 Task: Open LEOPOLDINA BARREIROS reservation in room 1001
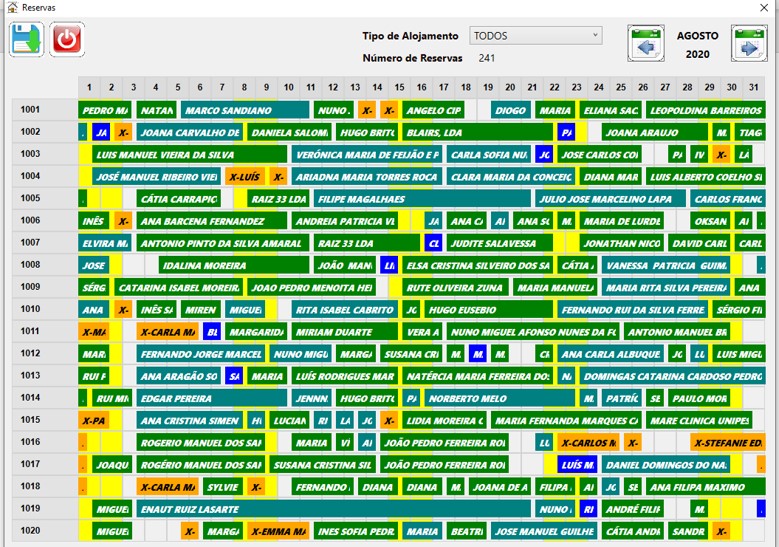click(x=705, y=110)
